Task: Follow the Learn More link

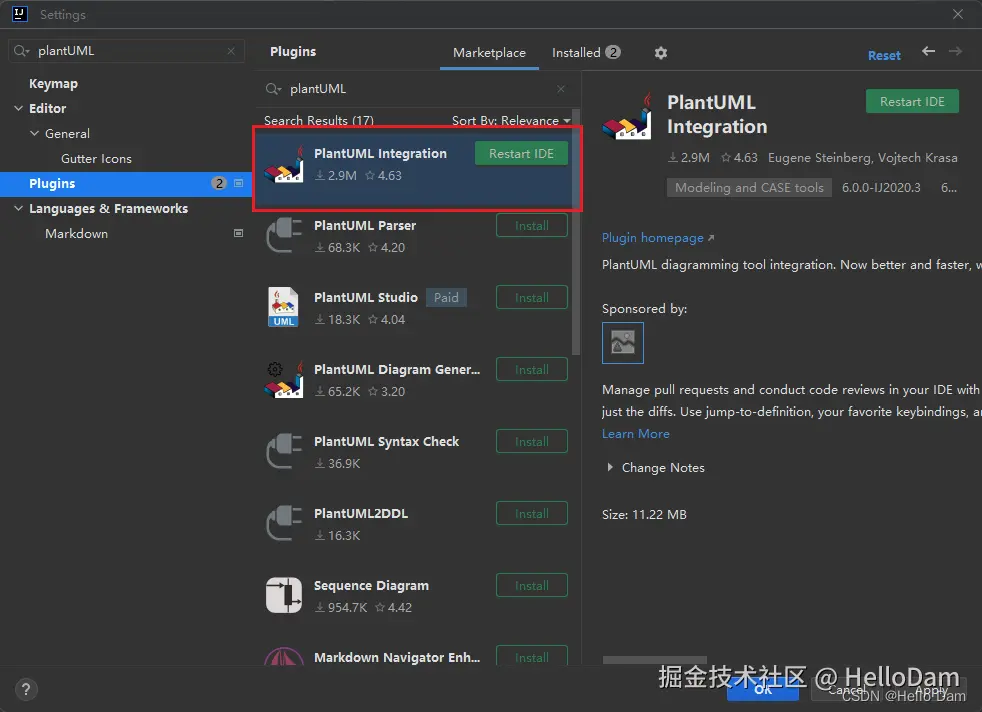Action: [636, 434]
